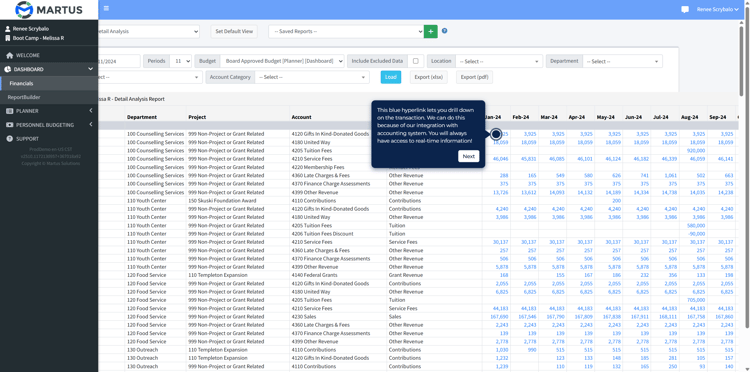Screen dimensions: 750x372
Task: Click the Support icon in sidebar
Action: coord(10,139)
